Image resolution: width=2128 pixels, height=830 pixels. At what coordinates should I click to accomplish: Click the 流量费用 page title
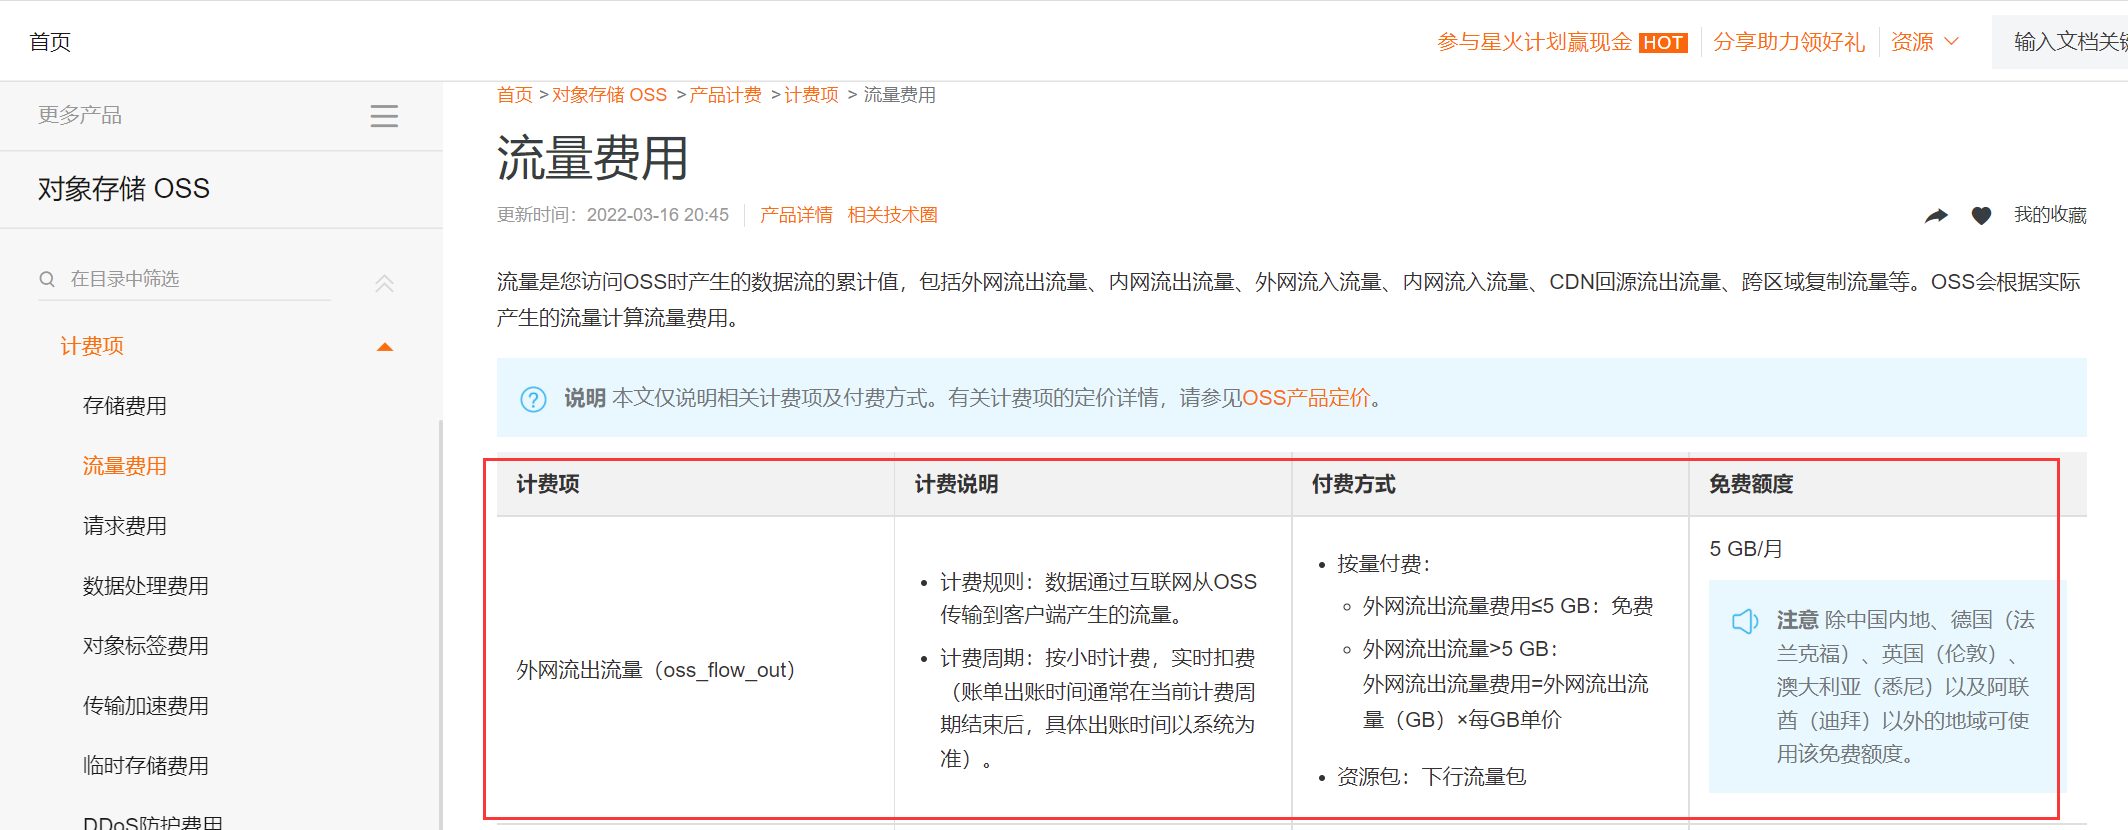point(593,158)
